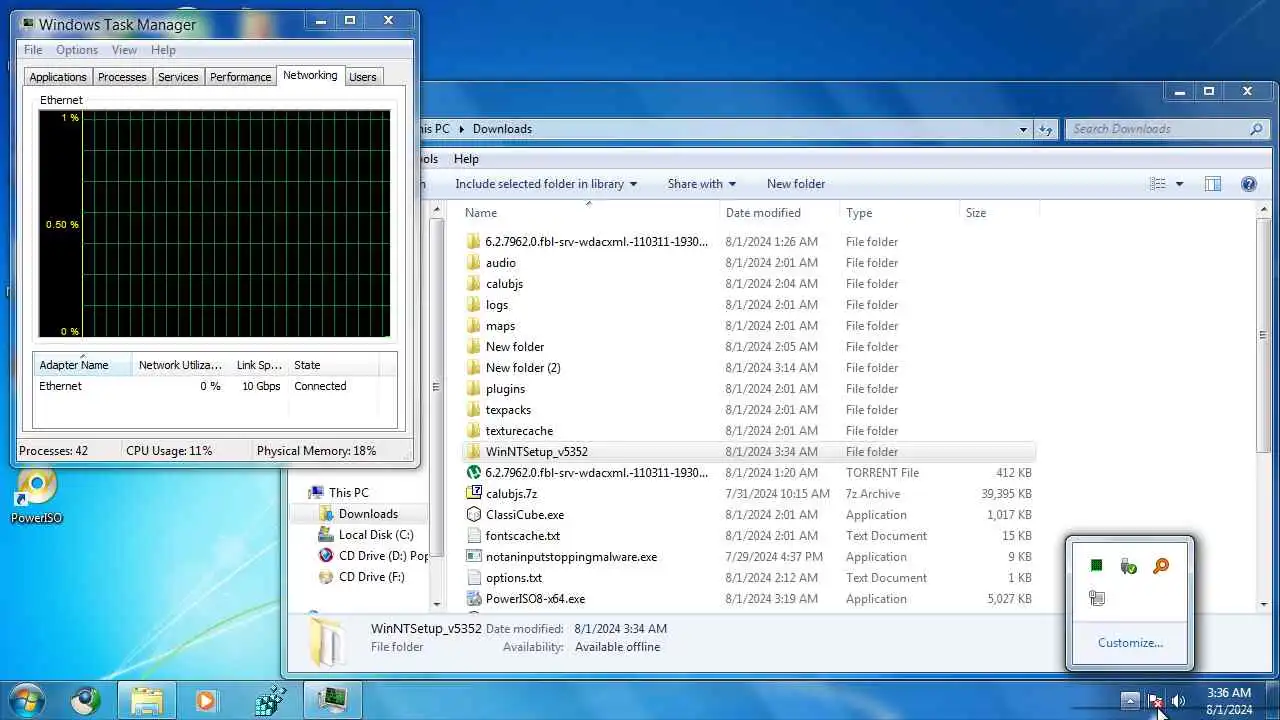Viewport: 1280px width, 720px height.
Task: Click the PowerISO8-x64.exe icon
Action: coord(474,599)
